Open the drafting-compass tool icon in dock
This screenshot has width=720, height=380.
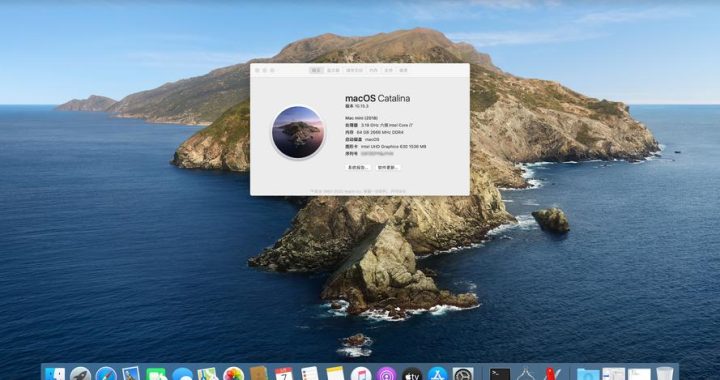(526, 374)
